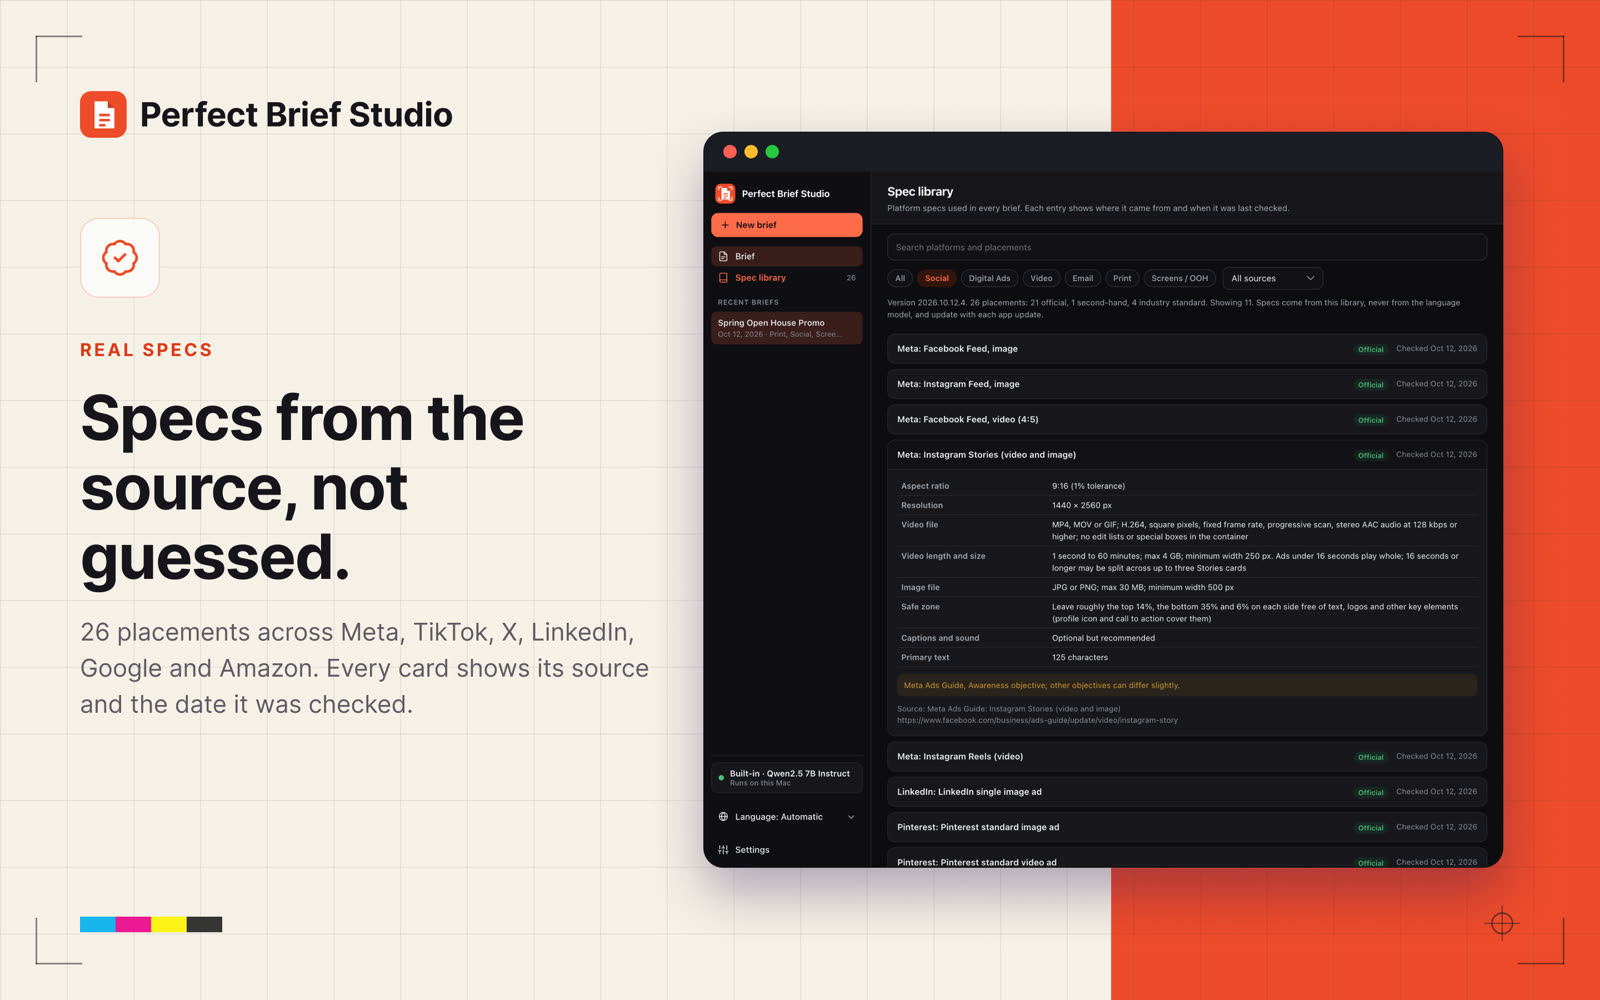Select the Print filter chip
Screen dimensions: 1600x1000
click(1122, 278)
